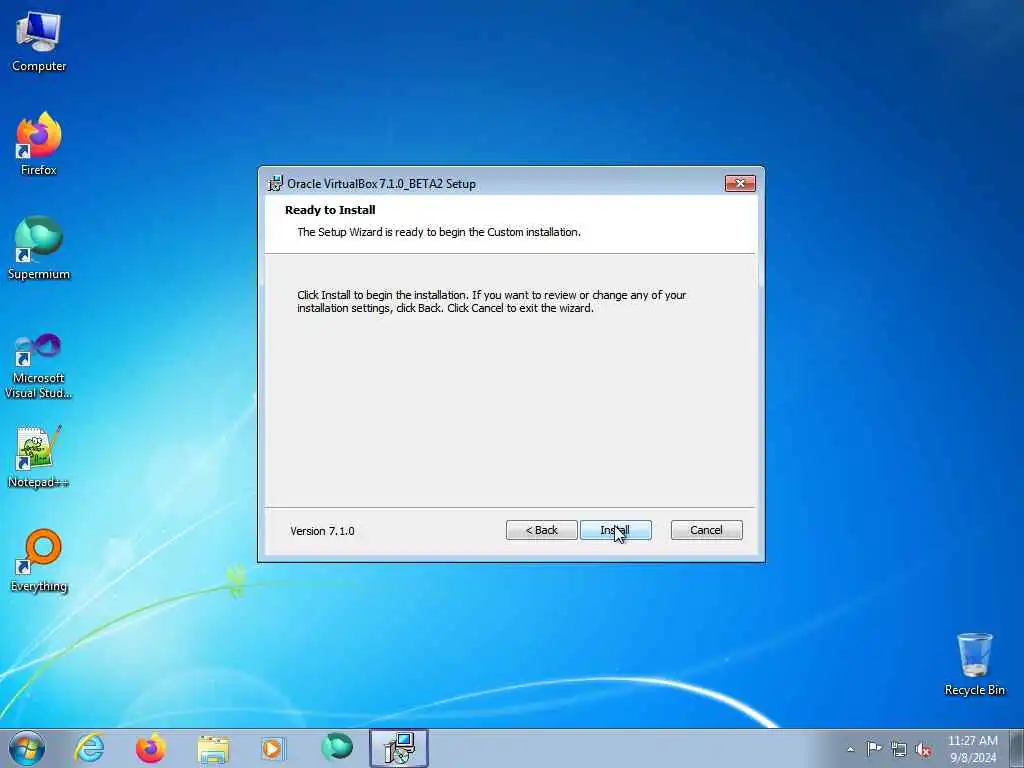Viewport: 1024px width, 768px height.
Task: Open the network status tray icon
Action: [x=899, y=749]
